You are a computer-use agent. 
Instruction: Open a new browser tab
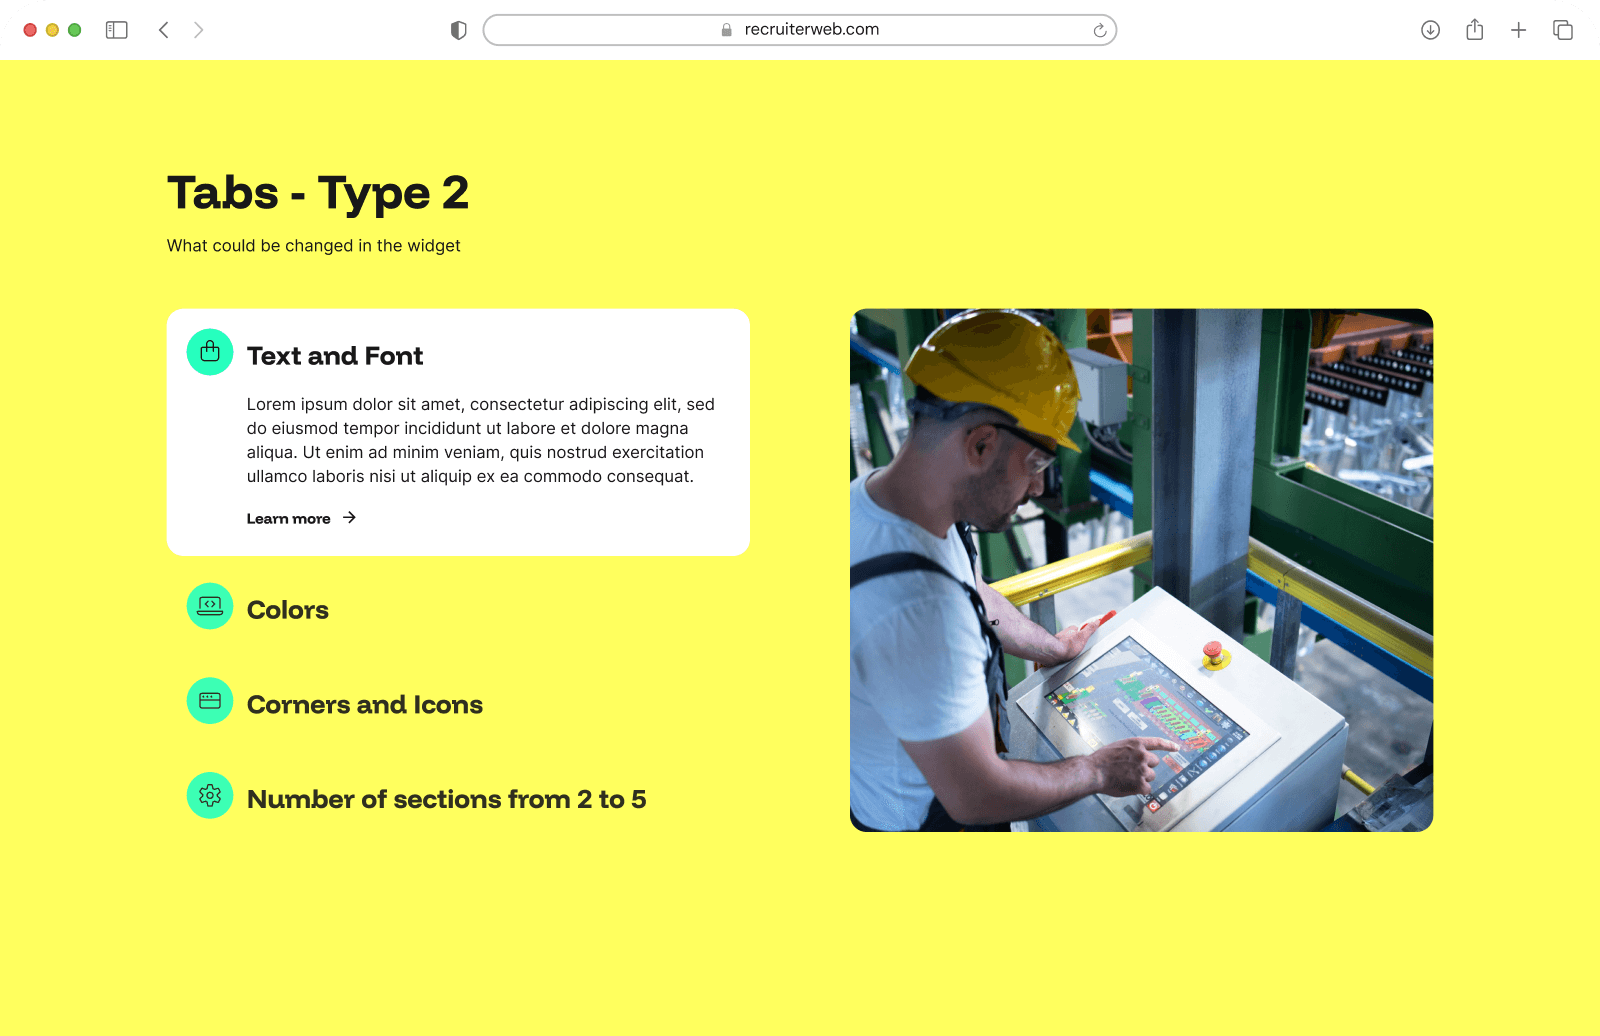point(1518,30)
